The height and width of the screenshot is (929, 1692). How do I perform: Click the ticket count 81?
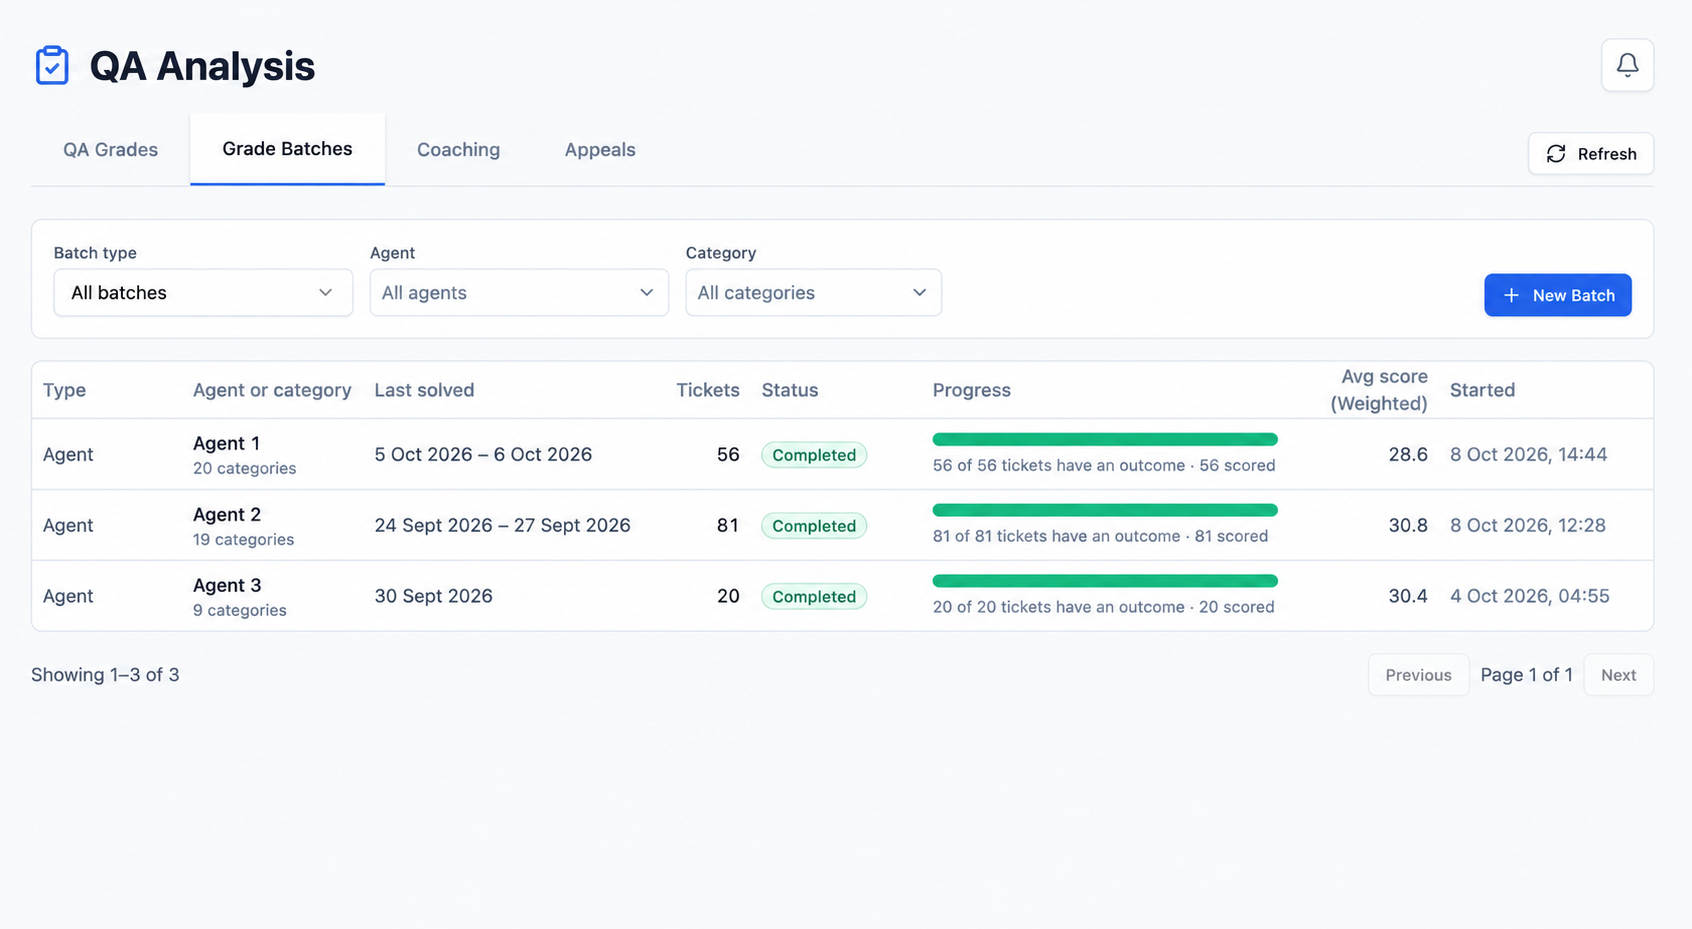pos(728,525)
